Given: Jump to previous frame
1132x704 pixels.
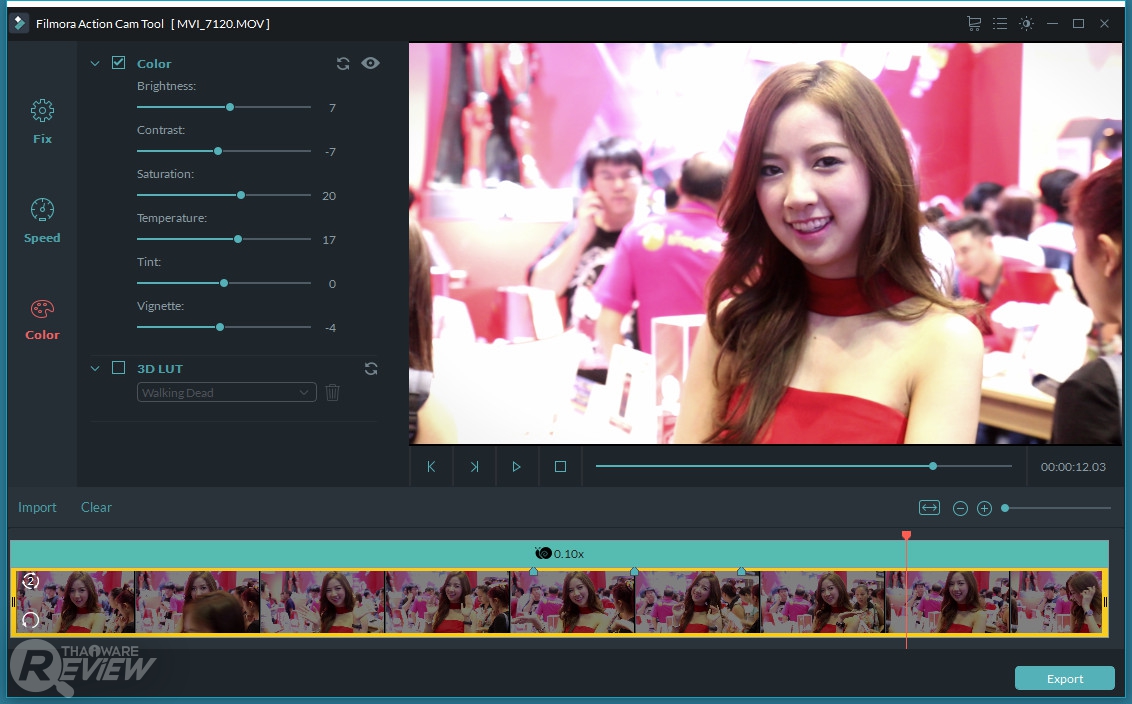Looking at the screenshot, I should coord(431,466).
